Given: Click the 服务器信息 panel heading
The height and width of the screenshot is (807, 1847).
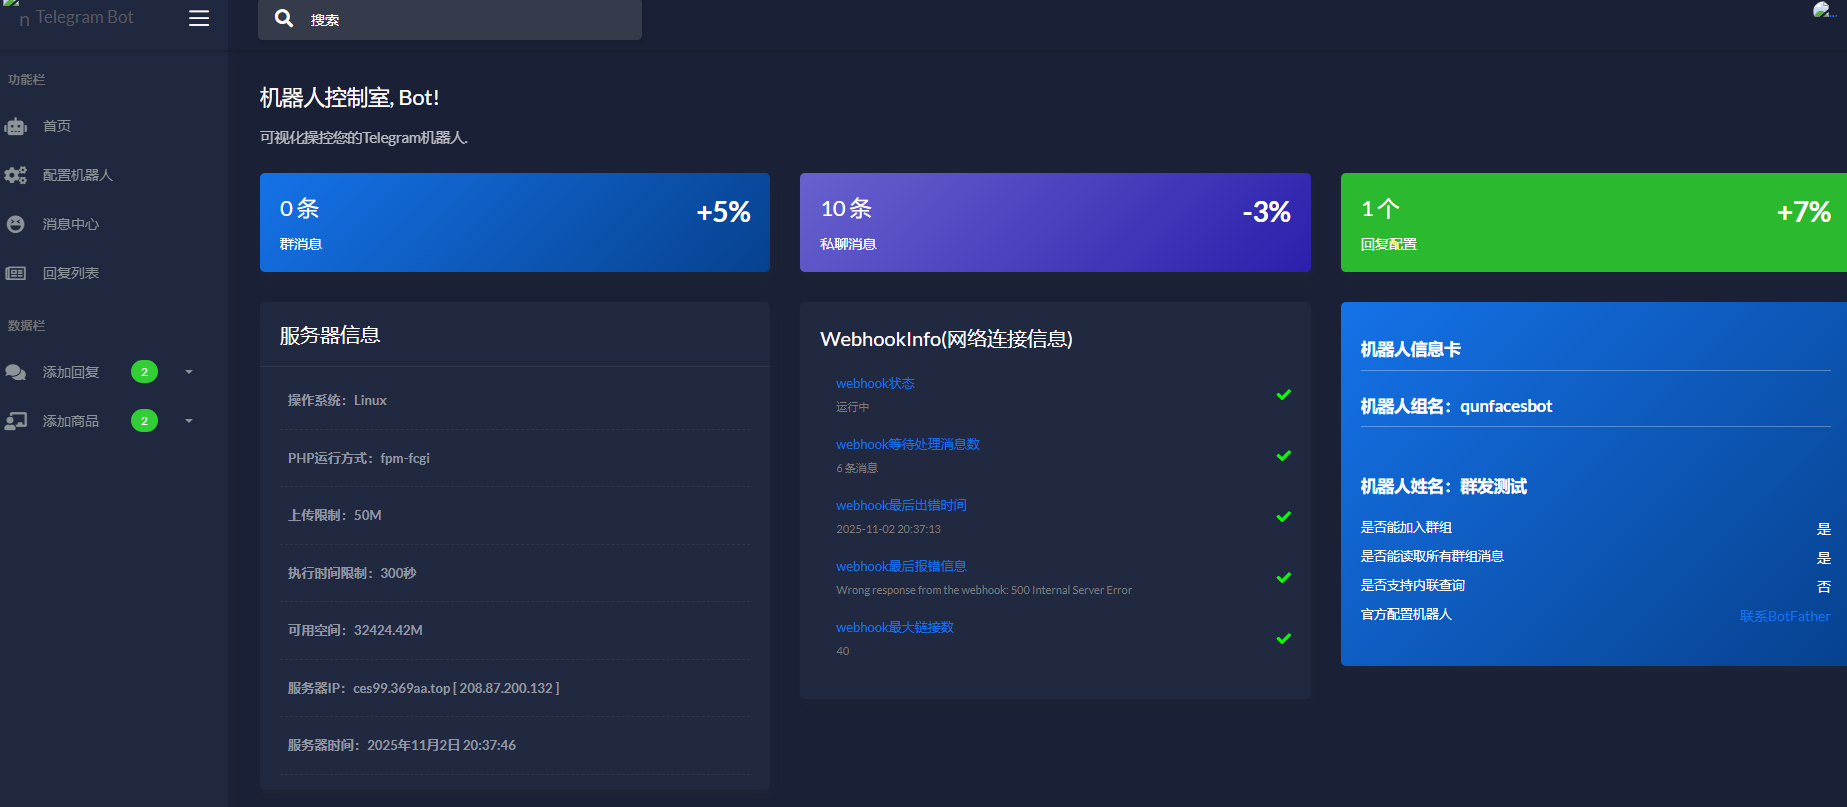Looking at the screenshot, I should click(330, 335).
